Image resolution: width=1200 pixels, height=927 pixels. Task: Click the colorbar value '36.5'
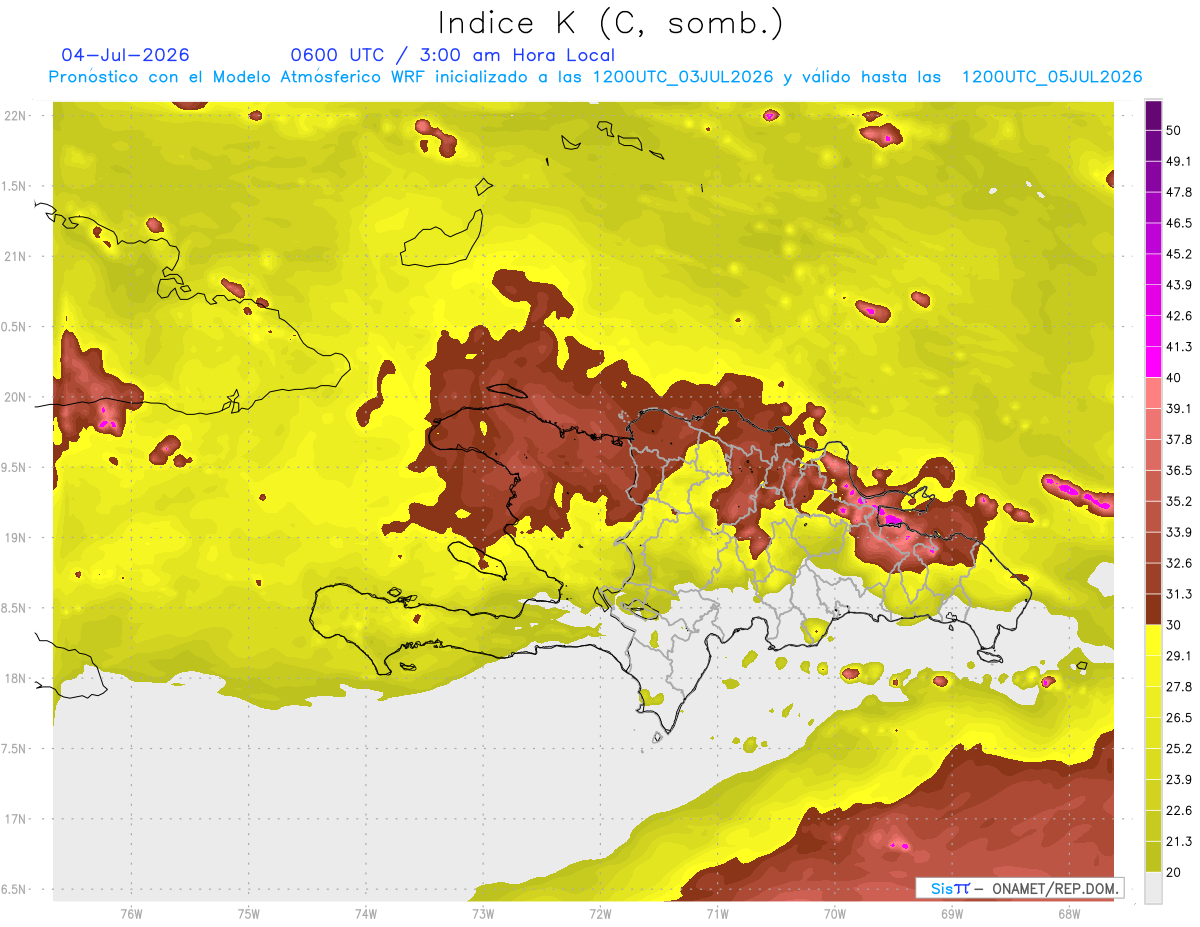(1179, 470)
